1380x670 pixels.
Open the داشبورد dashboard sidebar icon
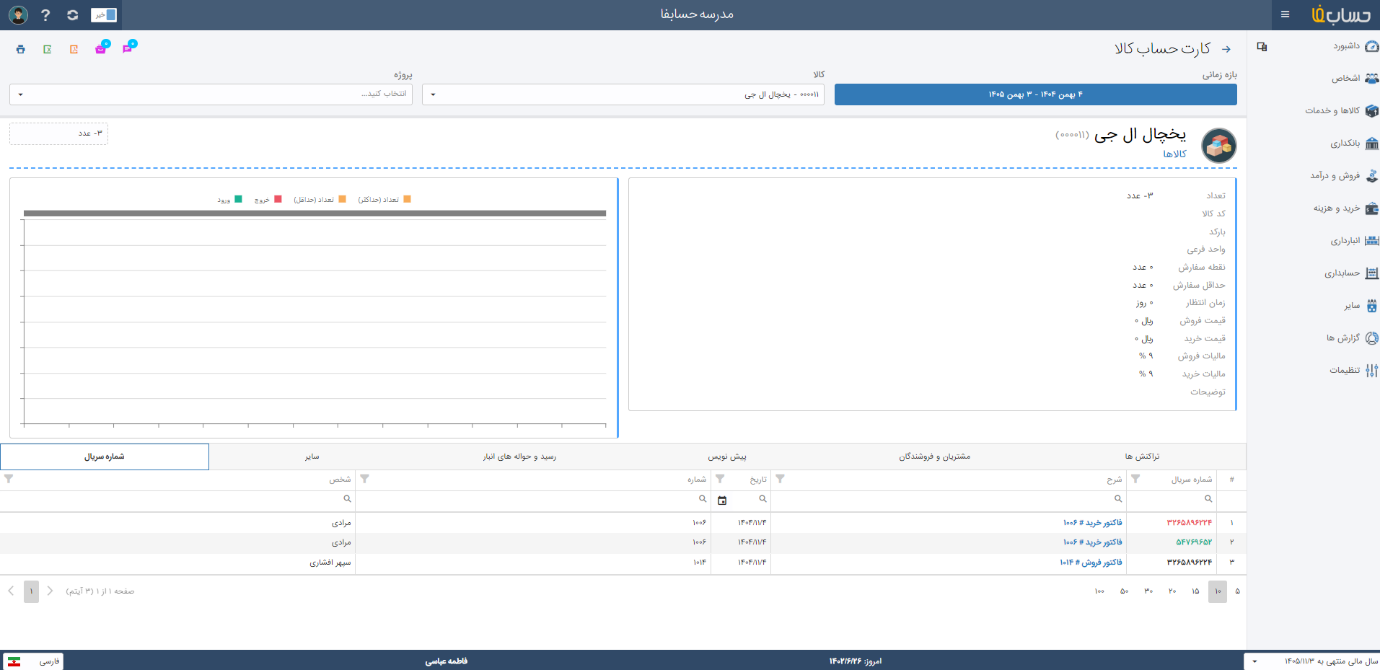tap(1371, 46)
